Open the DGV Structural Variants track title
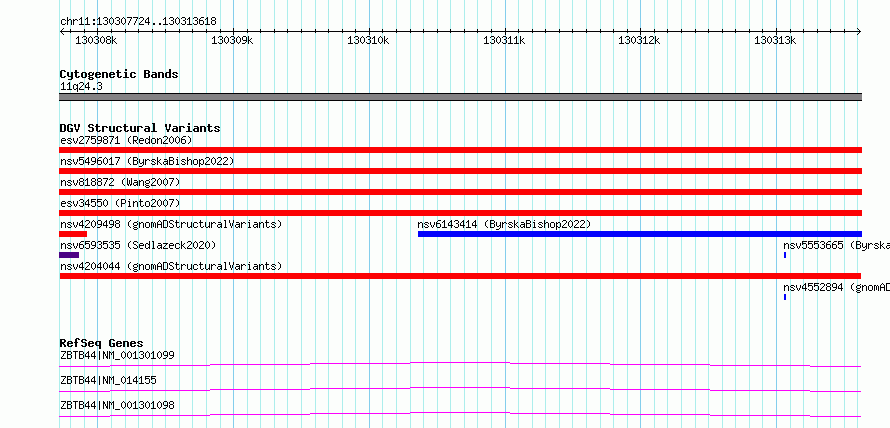Screen dimensions: 890x428 tap(140, 128)
